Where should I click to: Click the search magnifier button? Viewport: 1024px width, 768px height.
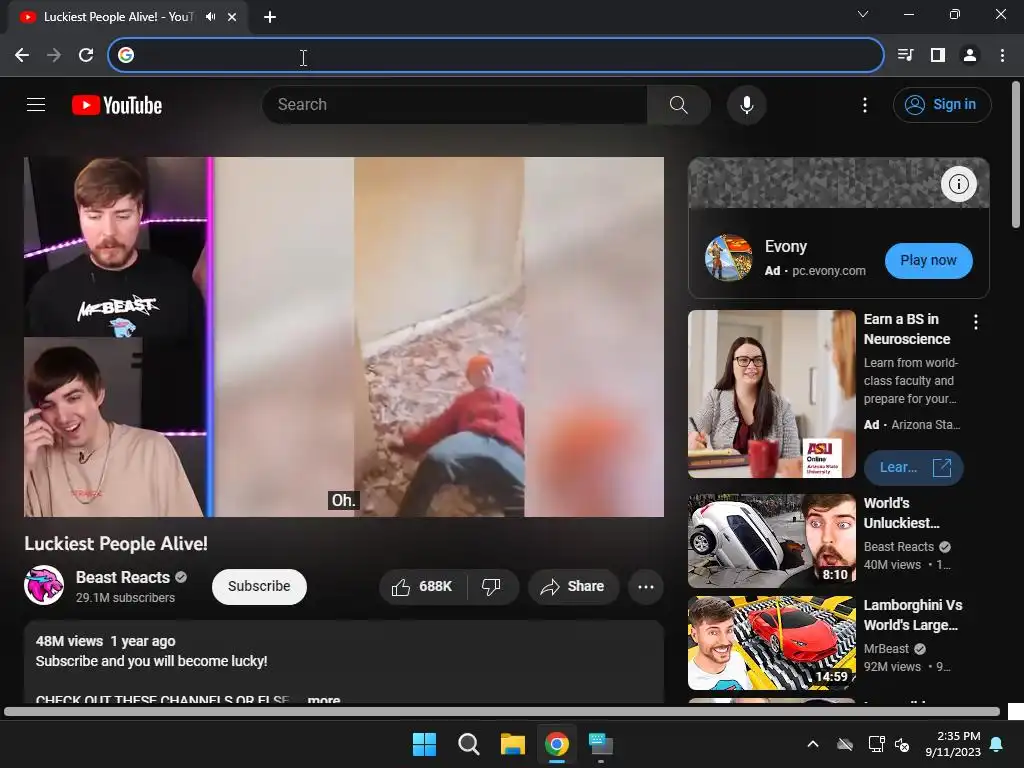679,104
